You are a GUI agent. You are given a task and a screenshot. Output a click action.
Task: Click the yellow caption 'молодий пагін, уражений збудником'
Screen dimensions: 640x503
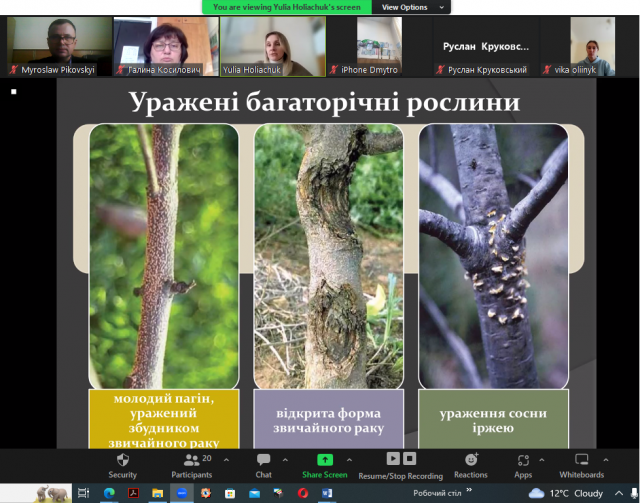pos(164,419)
